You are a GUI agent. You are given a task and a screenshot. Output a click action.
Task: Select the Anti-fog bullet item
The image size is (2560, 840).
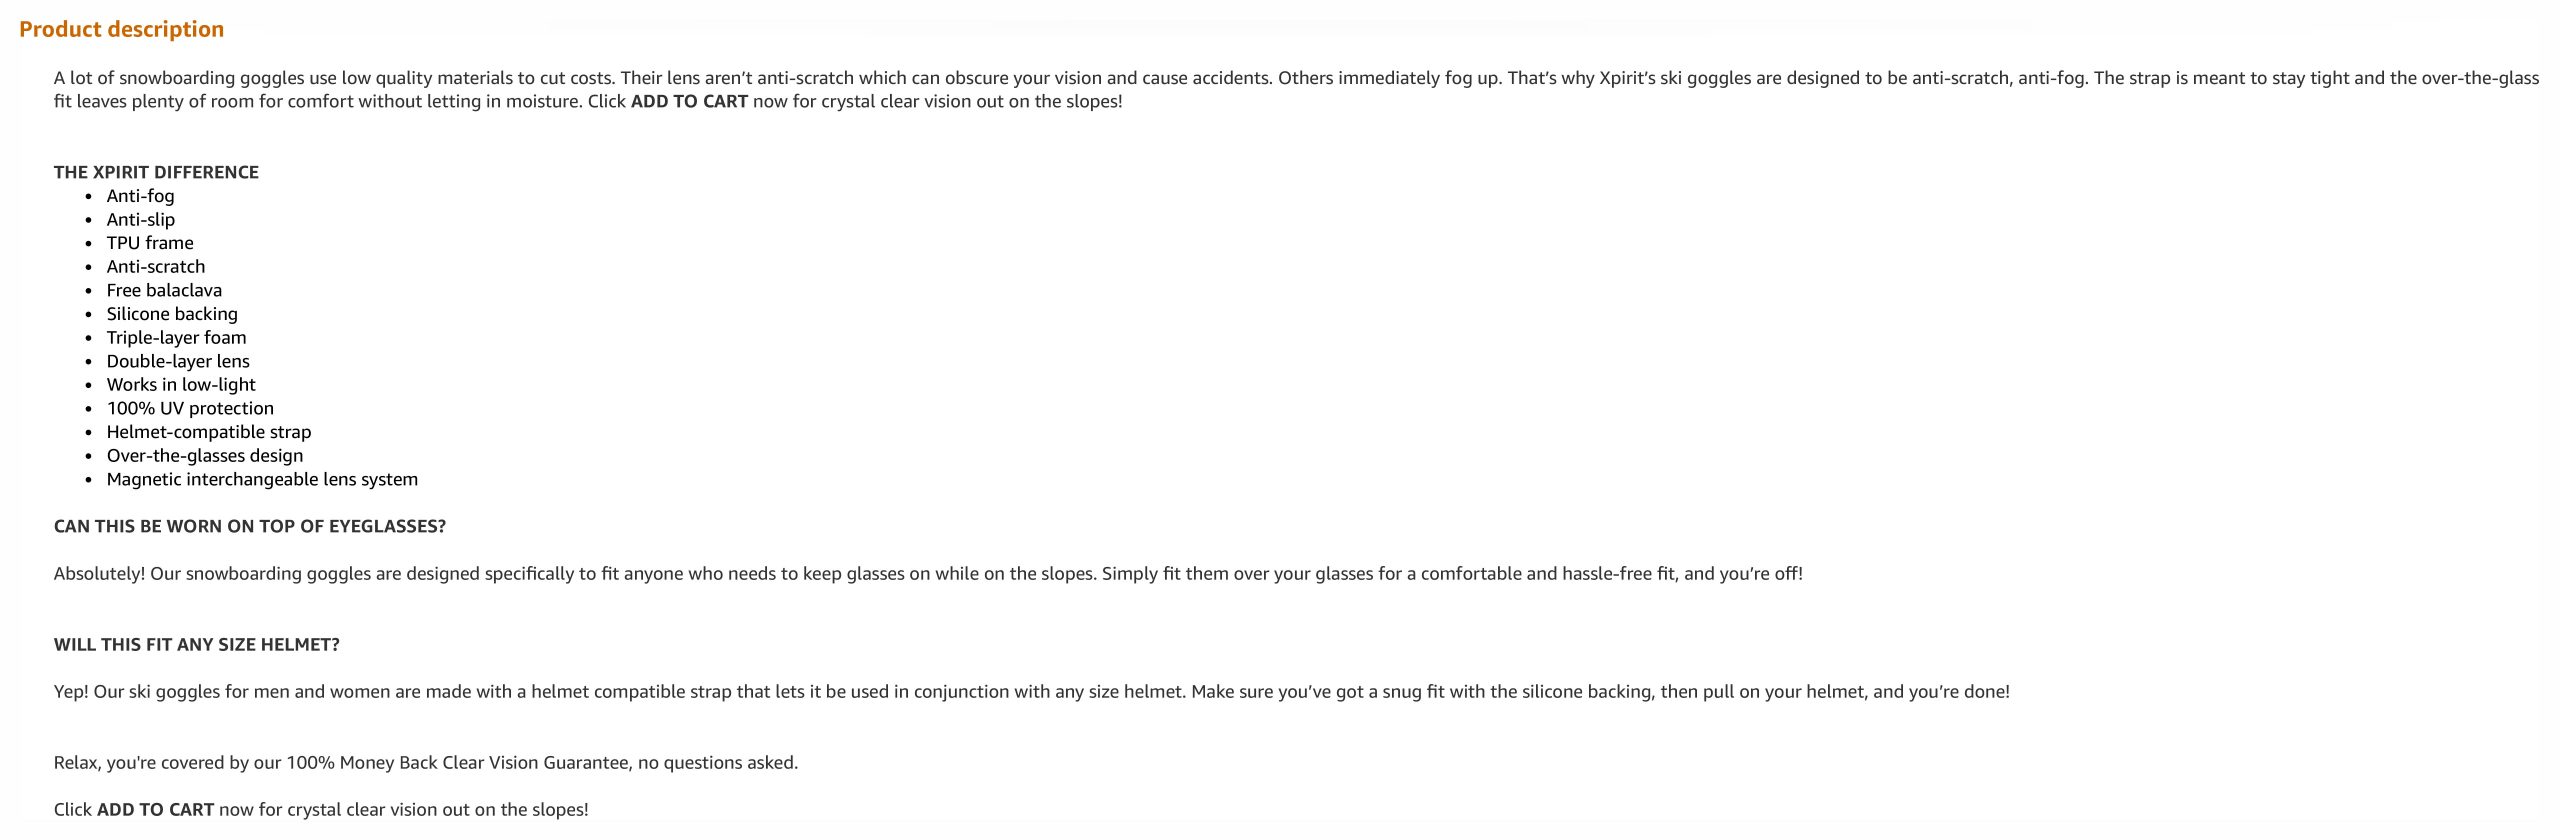[140, 196]
